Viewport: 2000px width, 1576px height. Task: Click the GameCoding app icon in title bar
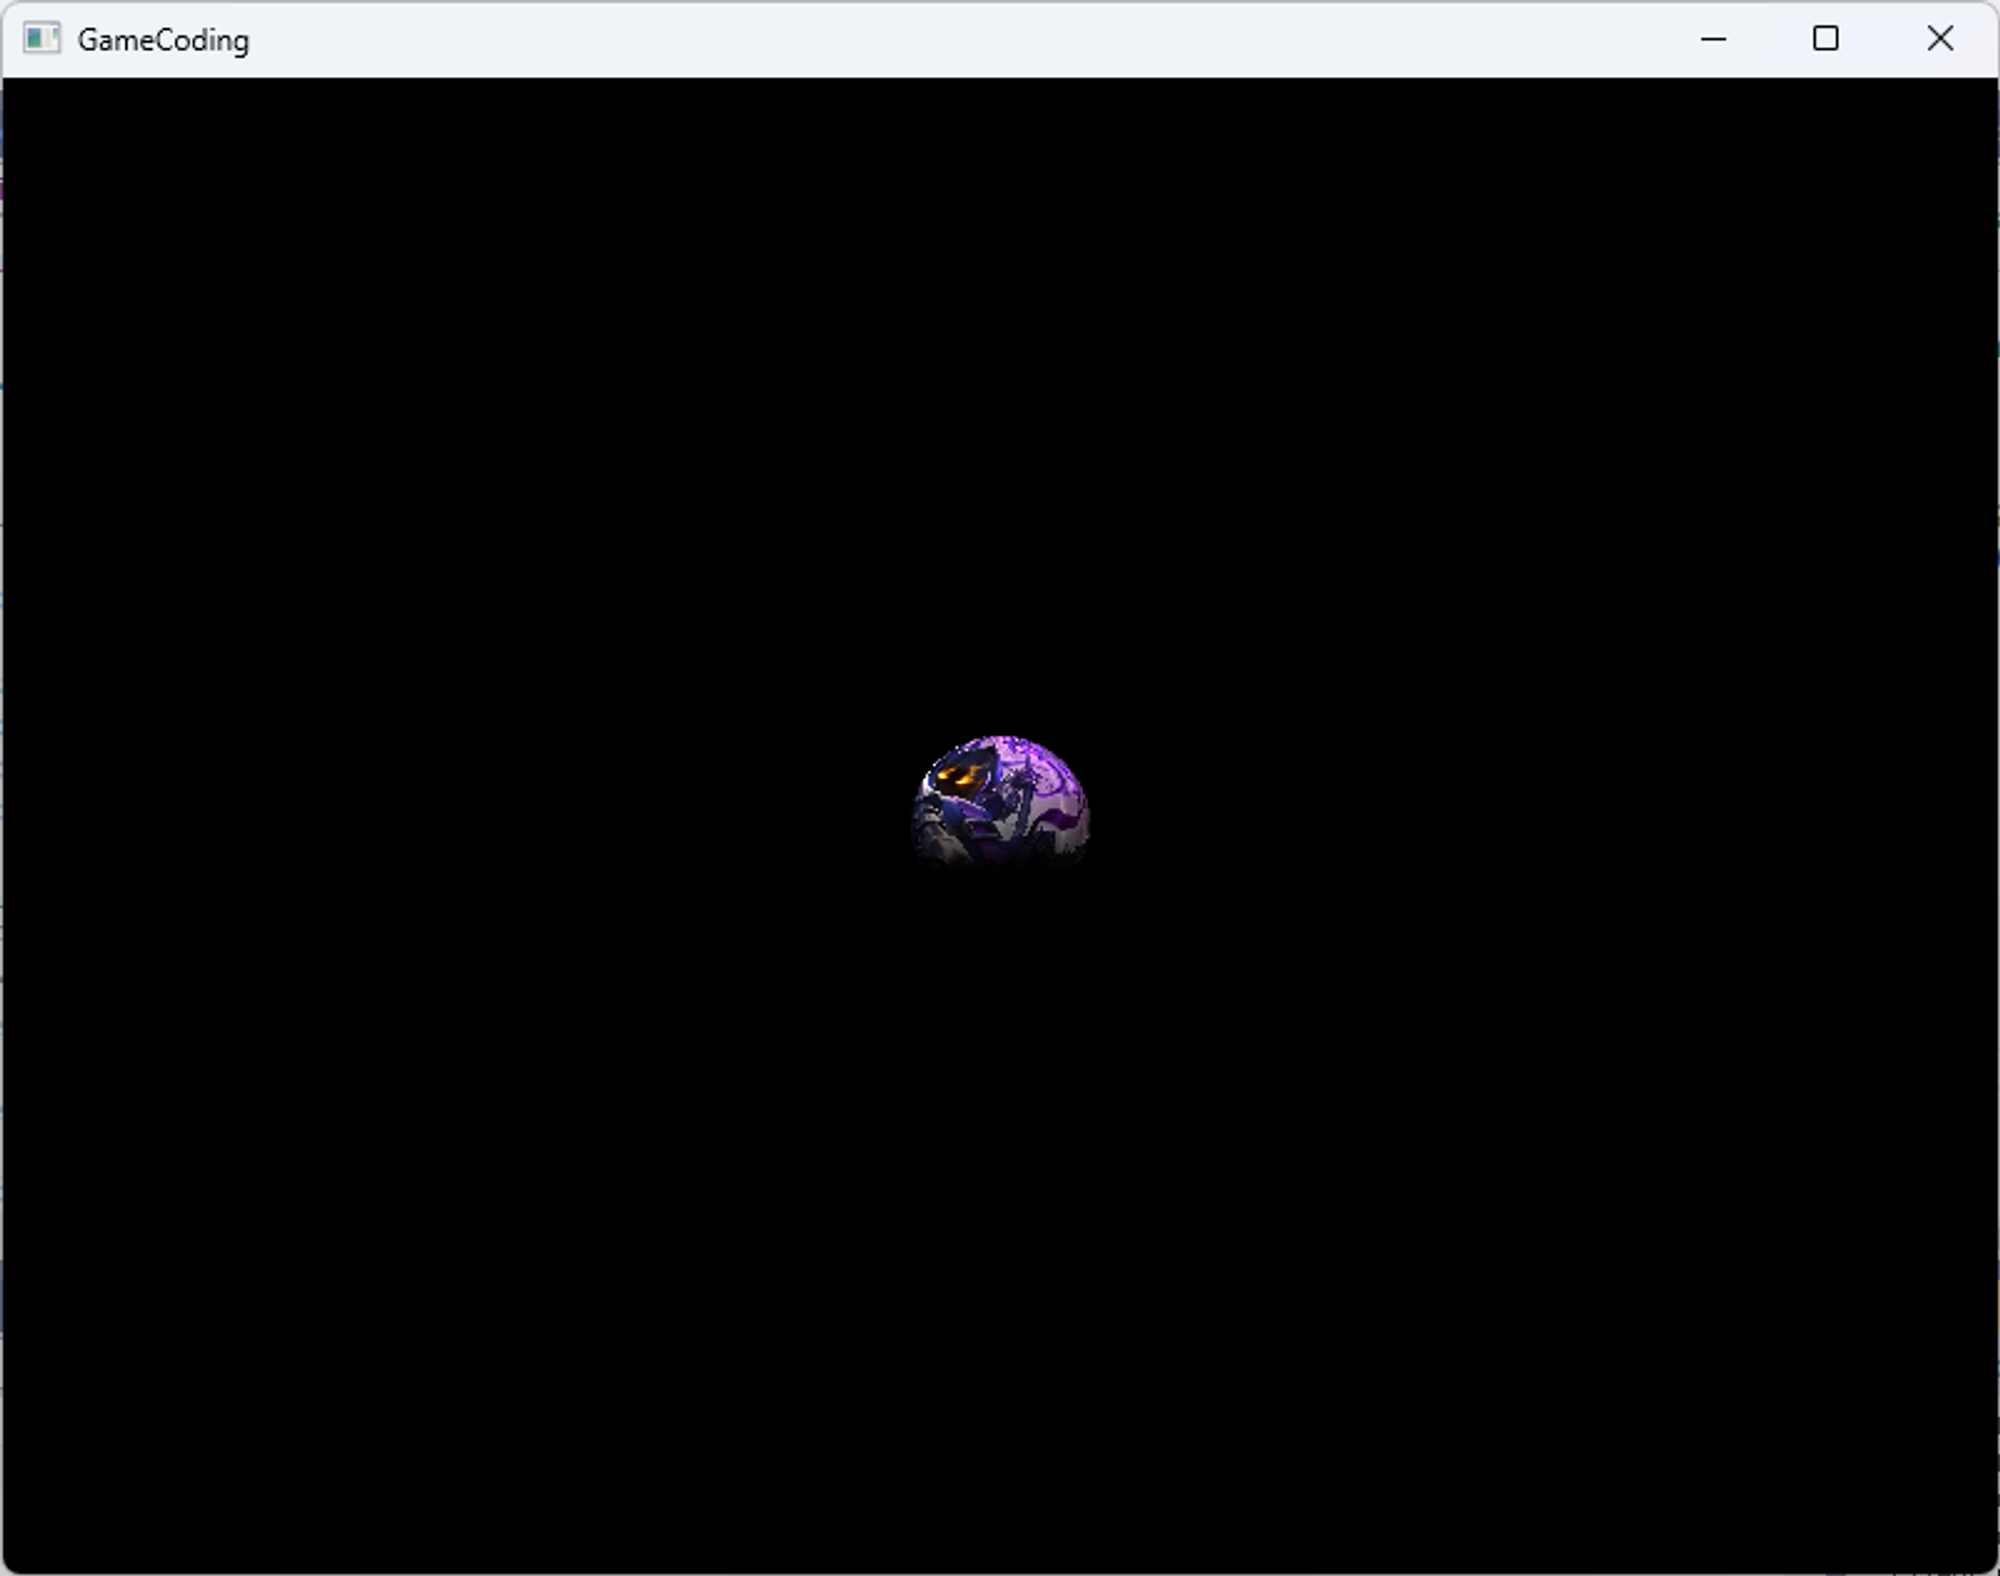(x=41, y=39)
